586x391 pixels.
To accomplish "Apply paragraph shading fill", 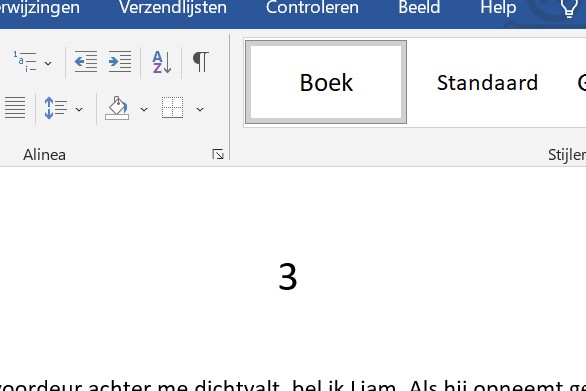I will [x=117, y=108].
